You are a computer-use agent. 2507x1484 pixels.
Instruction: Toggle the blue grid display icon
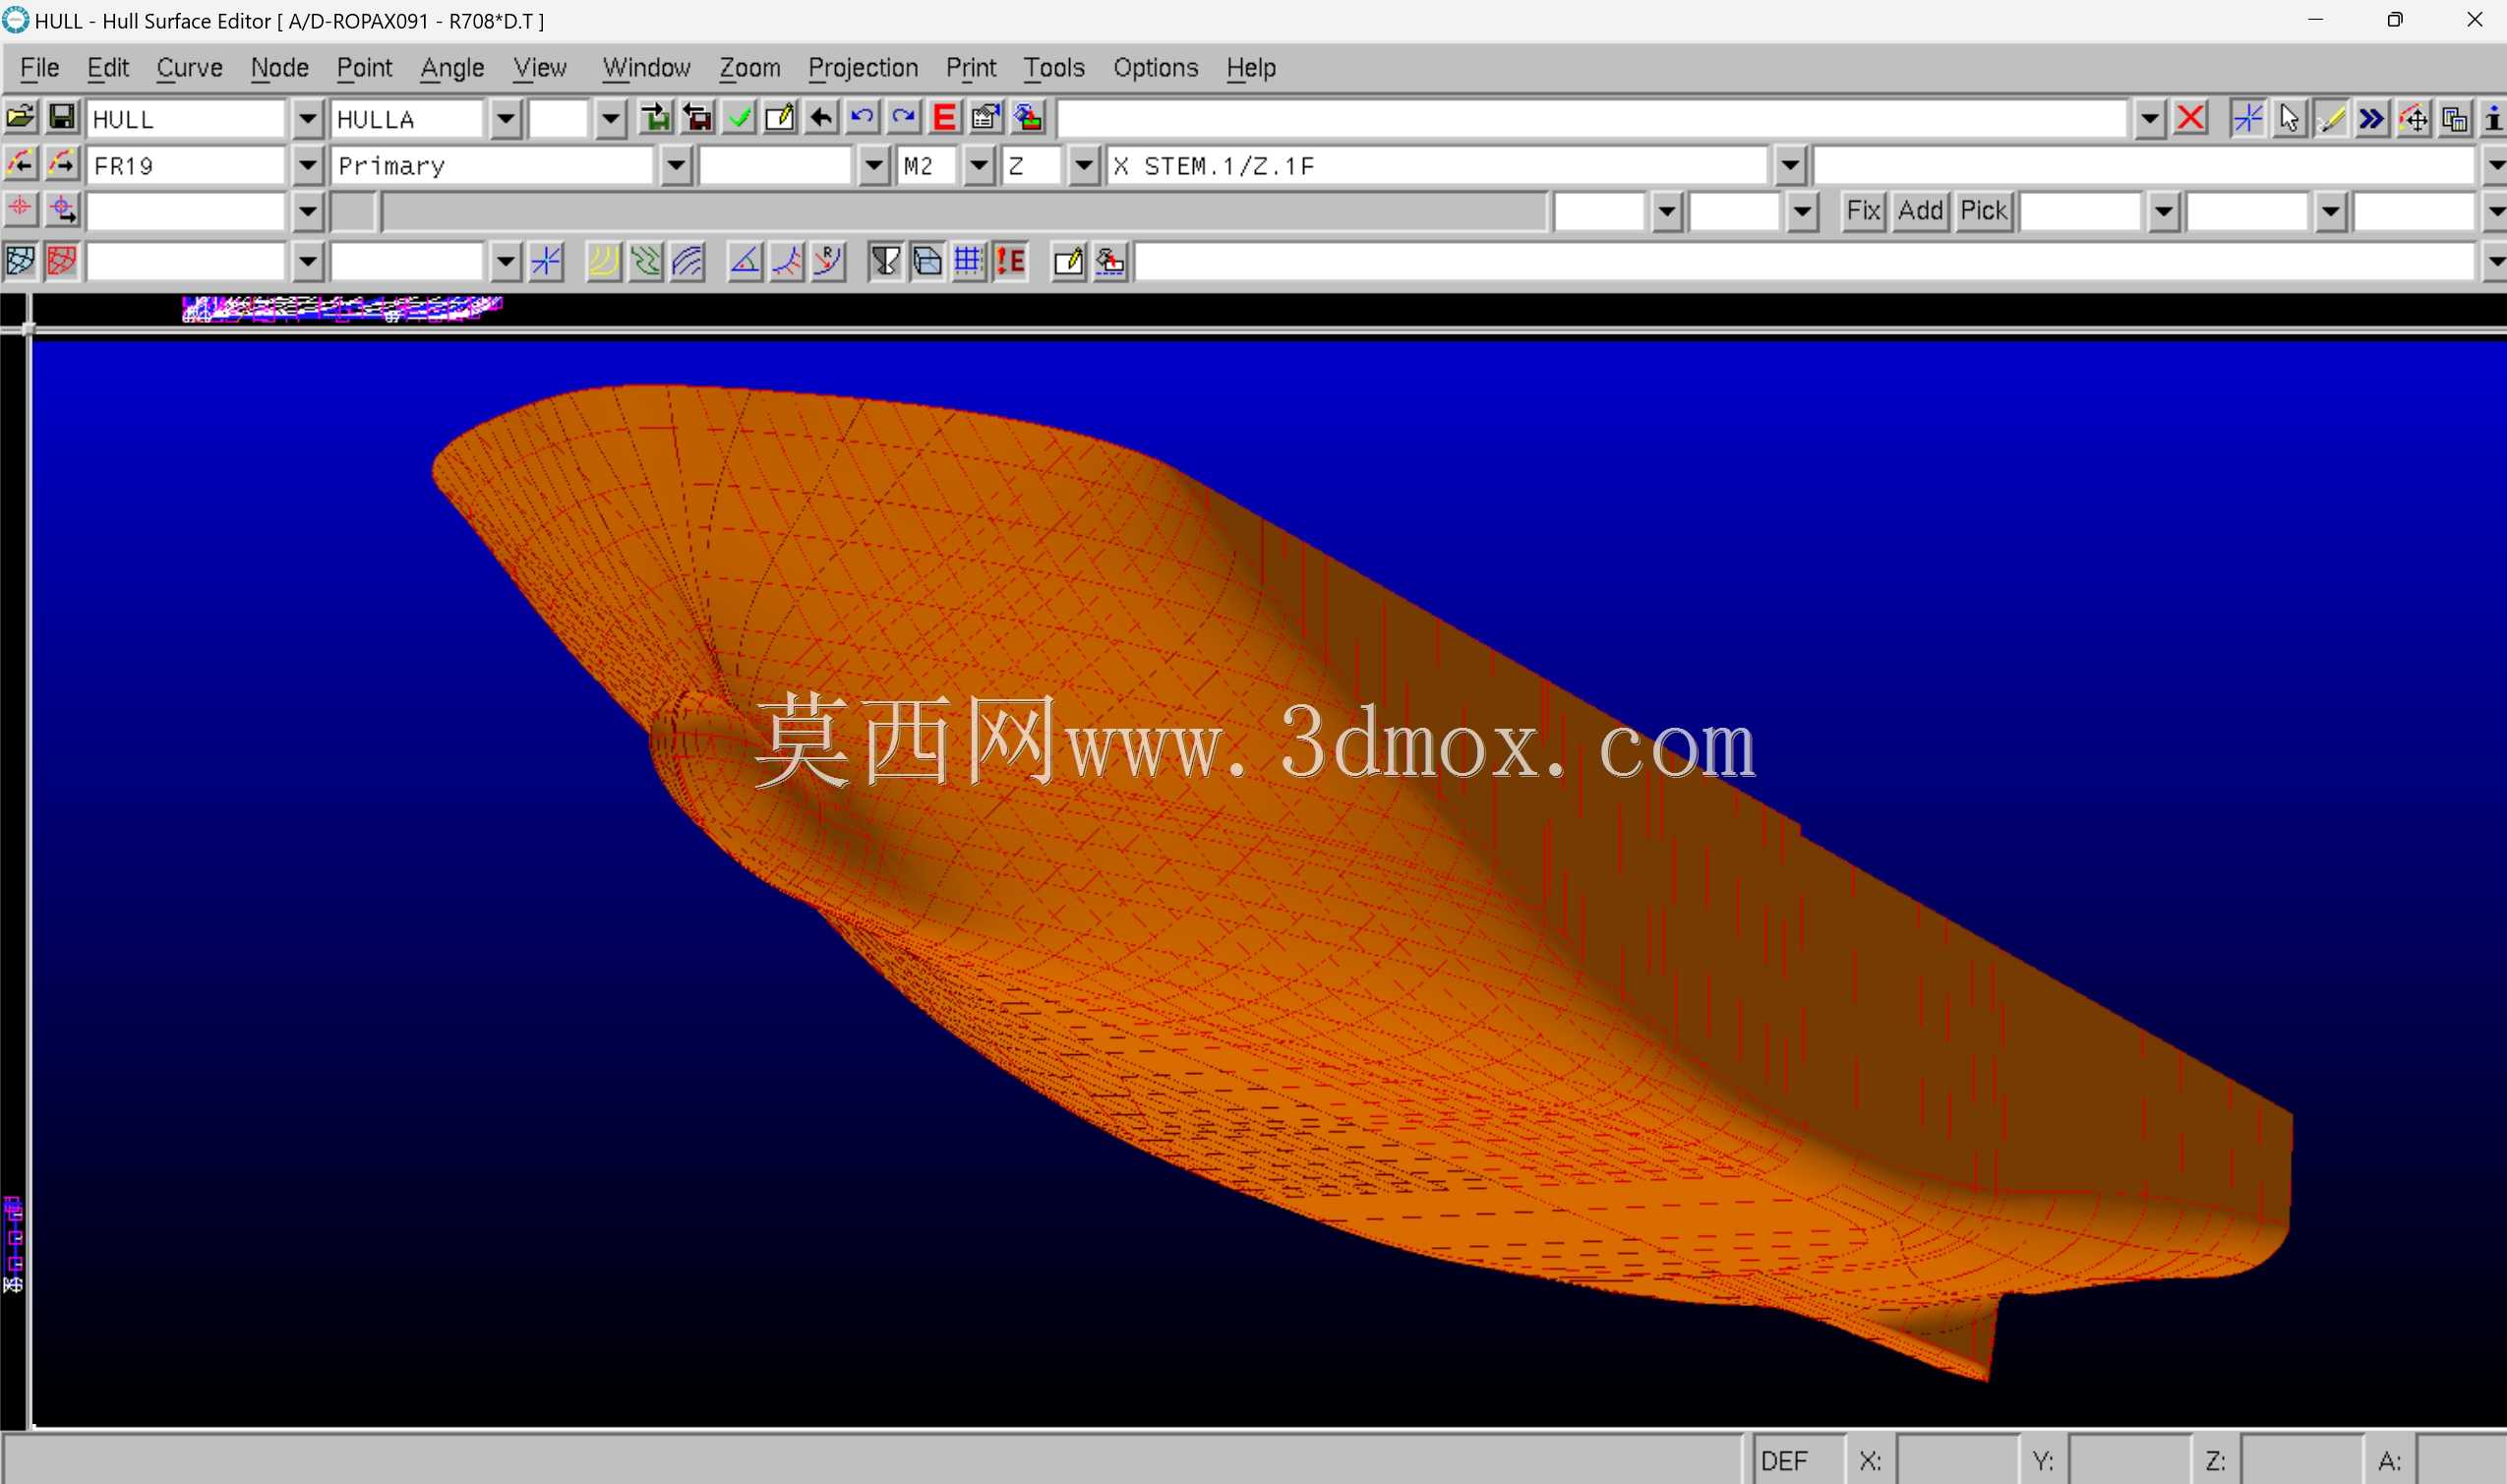[x=969, y=262]
